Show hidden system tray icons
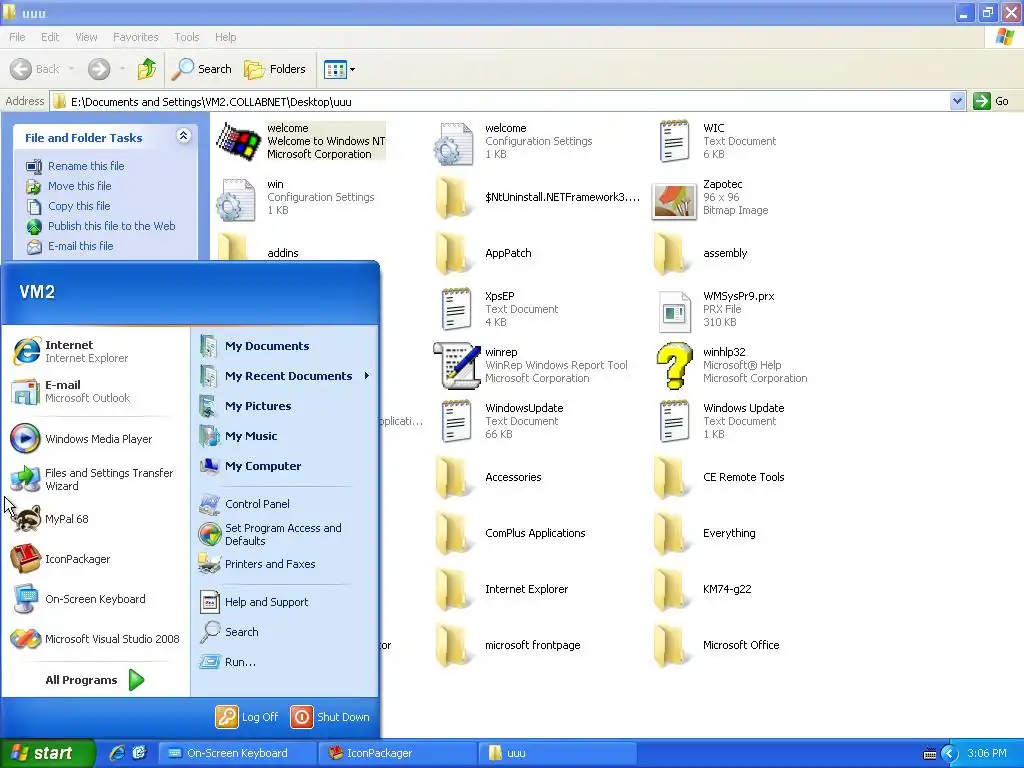 950,754
